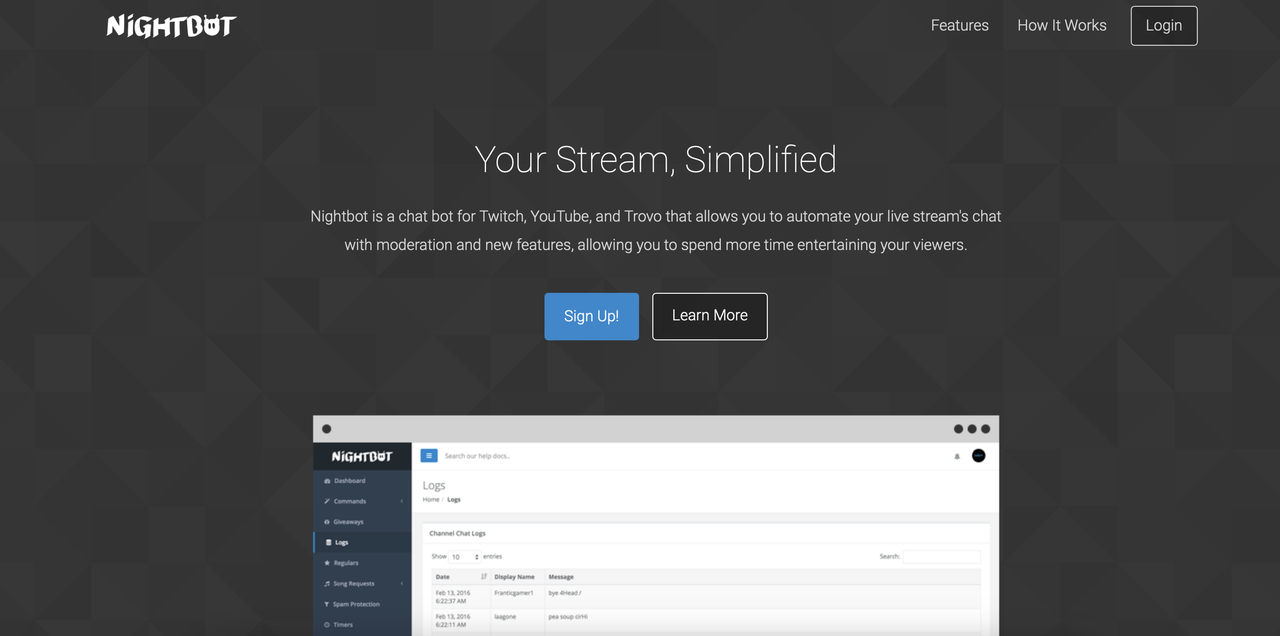Viewport: 1280px width, 636px height.
Task: Select Giveaways in the preview sidebar
Action: [x=362, y=522]
